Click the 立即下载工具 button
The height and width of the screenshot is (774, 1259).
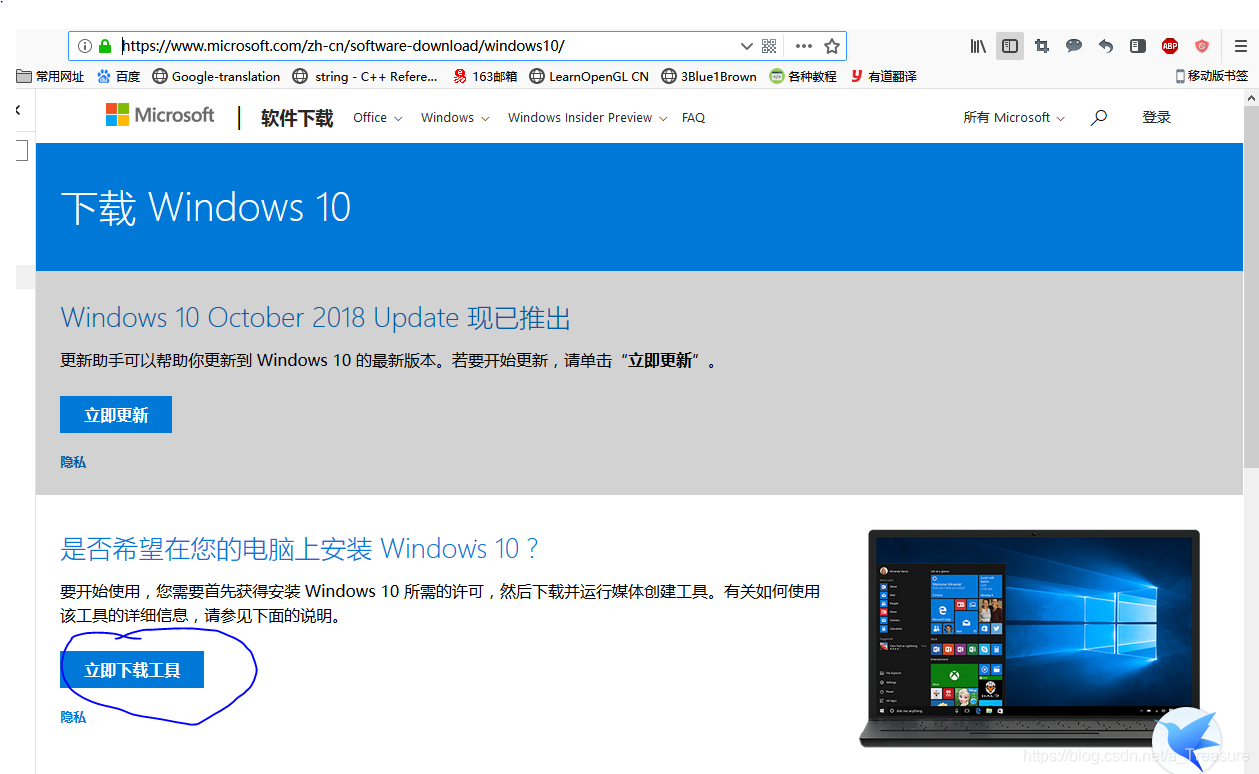click(x=132, y=670)
